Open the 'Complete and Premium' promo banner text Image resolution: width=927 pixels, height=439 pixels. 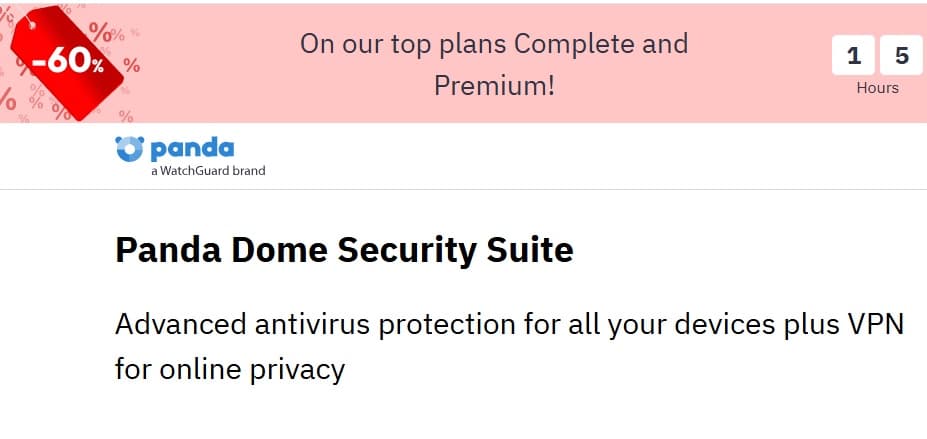tap(494, 64)
